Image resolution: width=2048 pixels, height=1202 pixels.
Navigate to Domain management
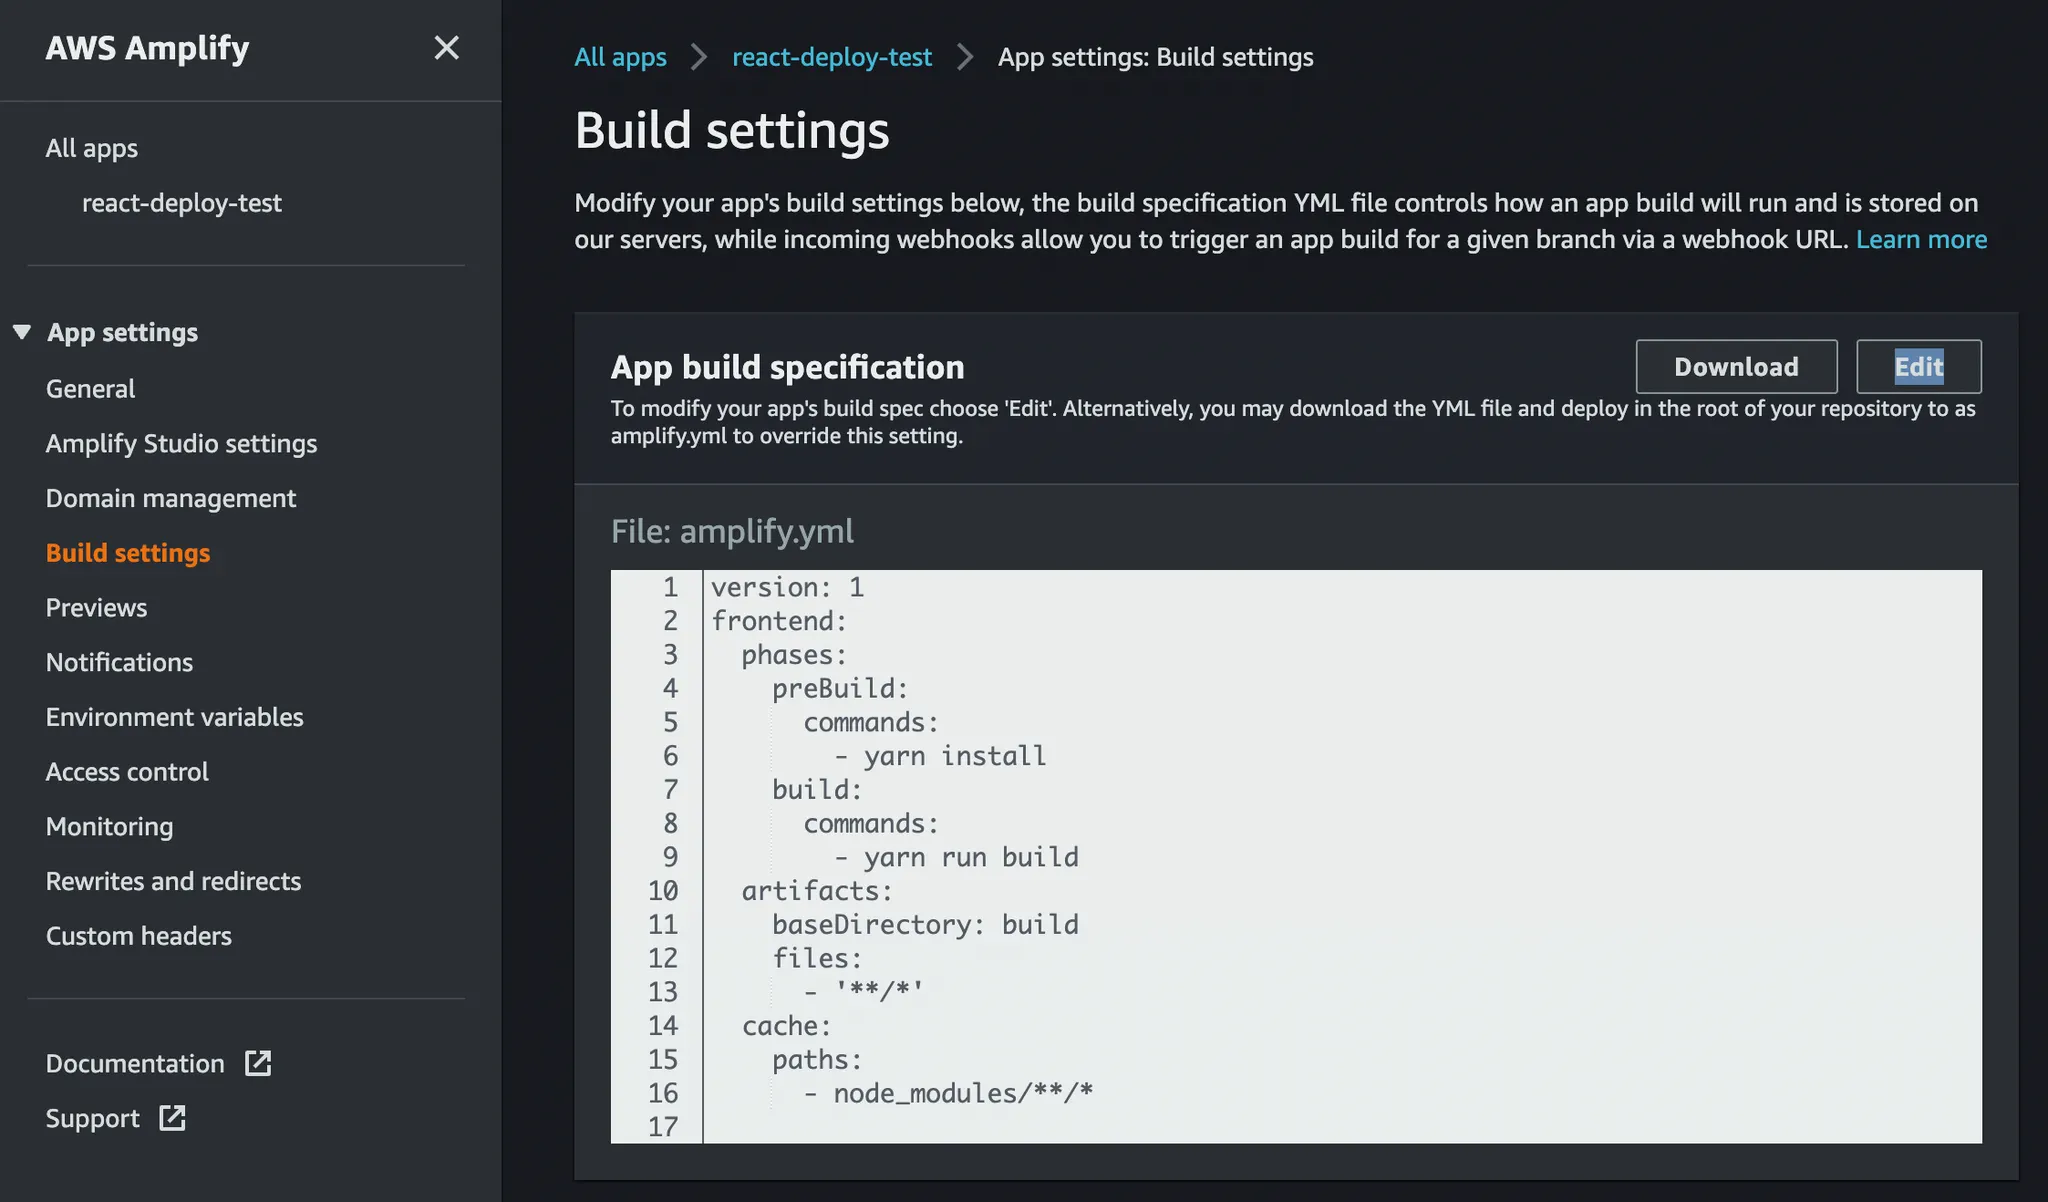point(170,498)
